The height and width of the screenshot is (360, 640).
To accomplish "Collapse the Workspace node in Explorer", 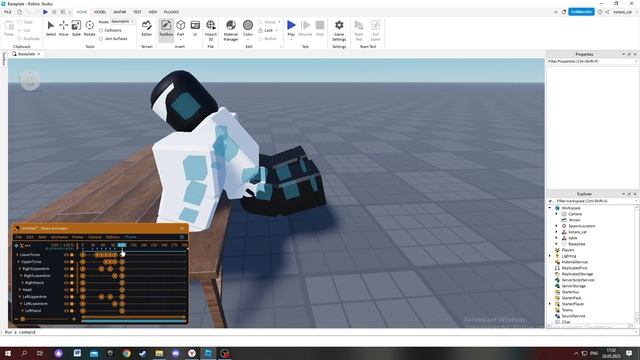I will (550, 208).
